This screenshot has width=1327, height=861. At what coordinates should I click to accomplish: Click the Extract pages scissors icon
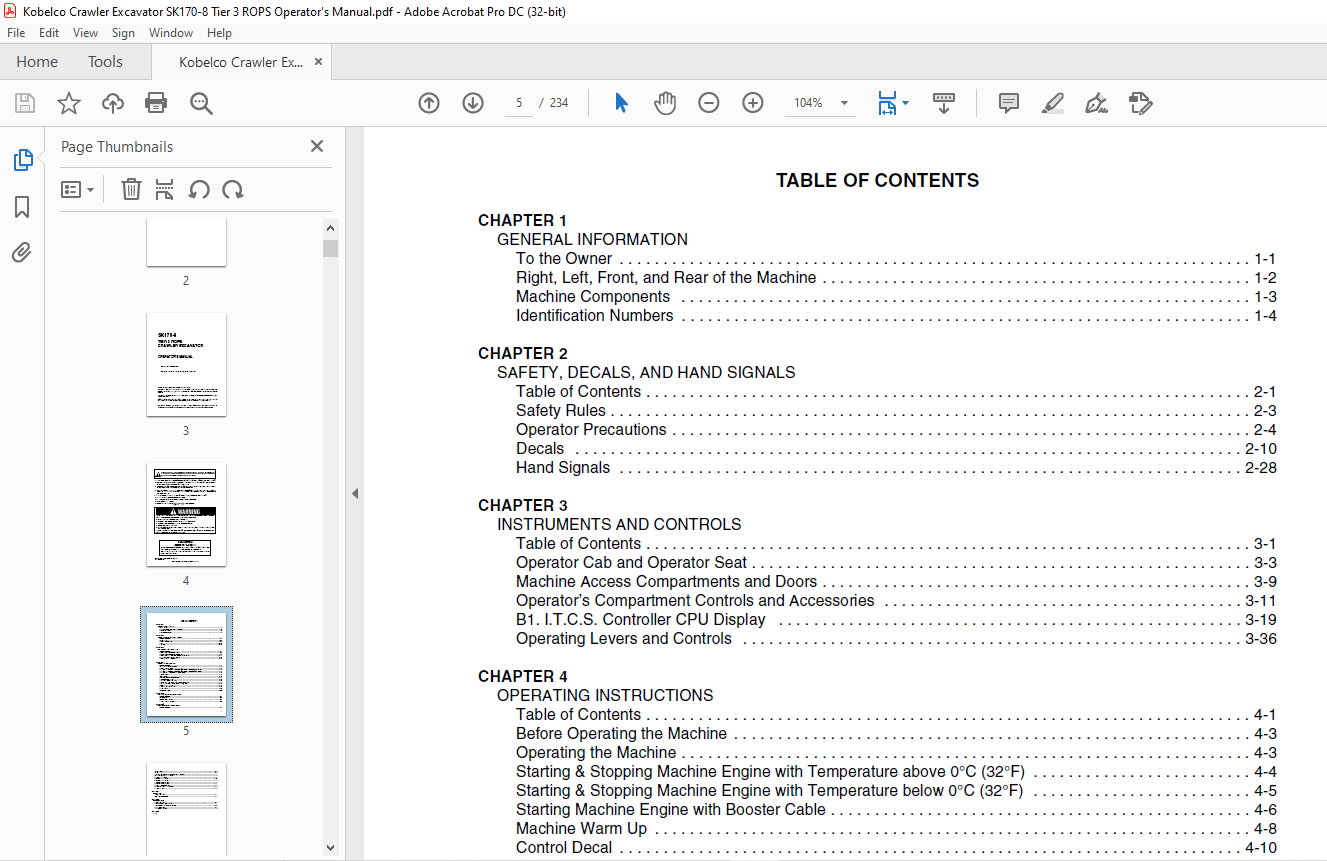coord(165,189)
